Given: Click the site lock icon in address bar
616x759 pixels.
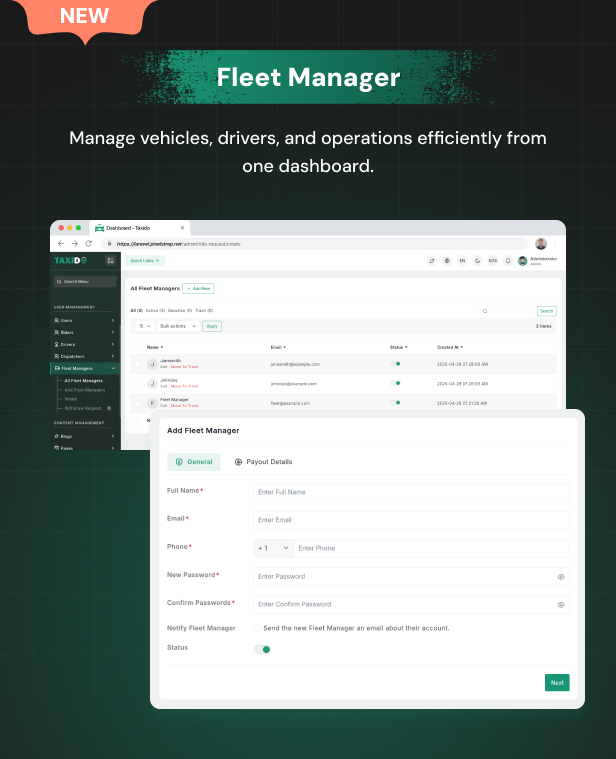Looking at the screenshot, I should [x=109, y=243].
